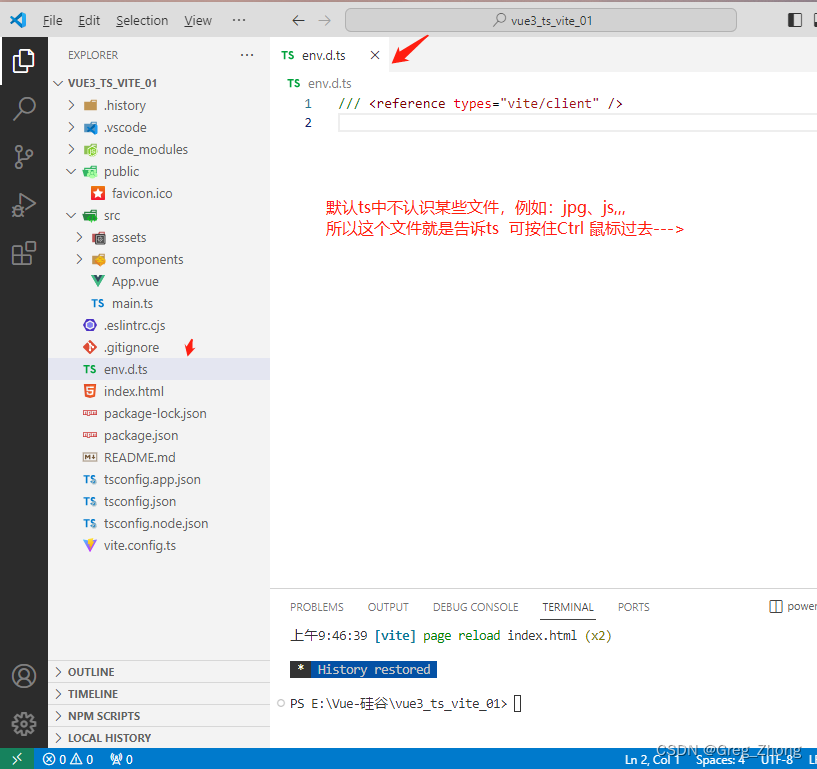The height and width of the screenshot is (769, 817).
Task: Open the Accounts icon near the bottom
Action: pos(24,676)
